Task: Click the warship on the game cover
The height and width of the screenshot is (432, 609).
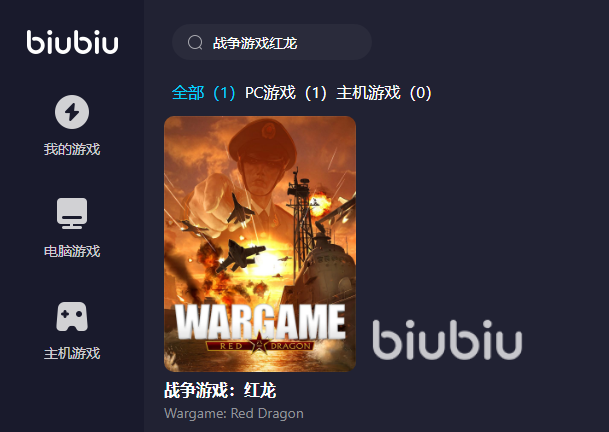Action: pyautogui.click(x=322, y=249)
